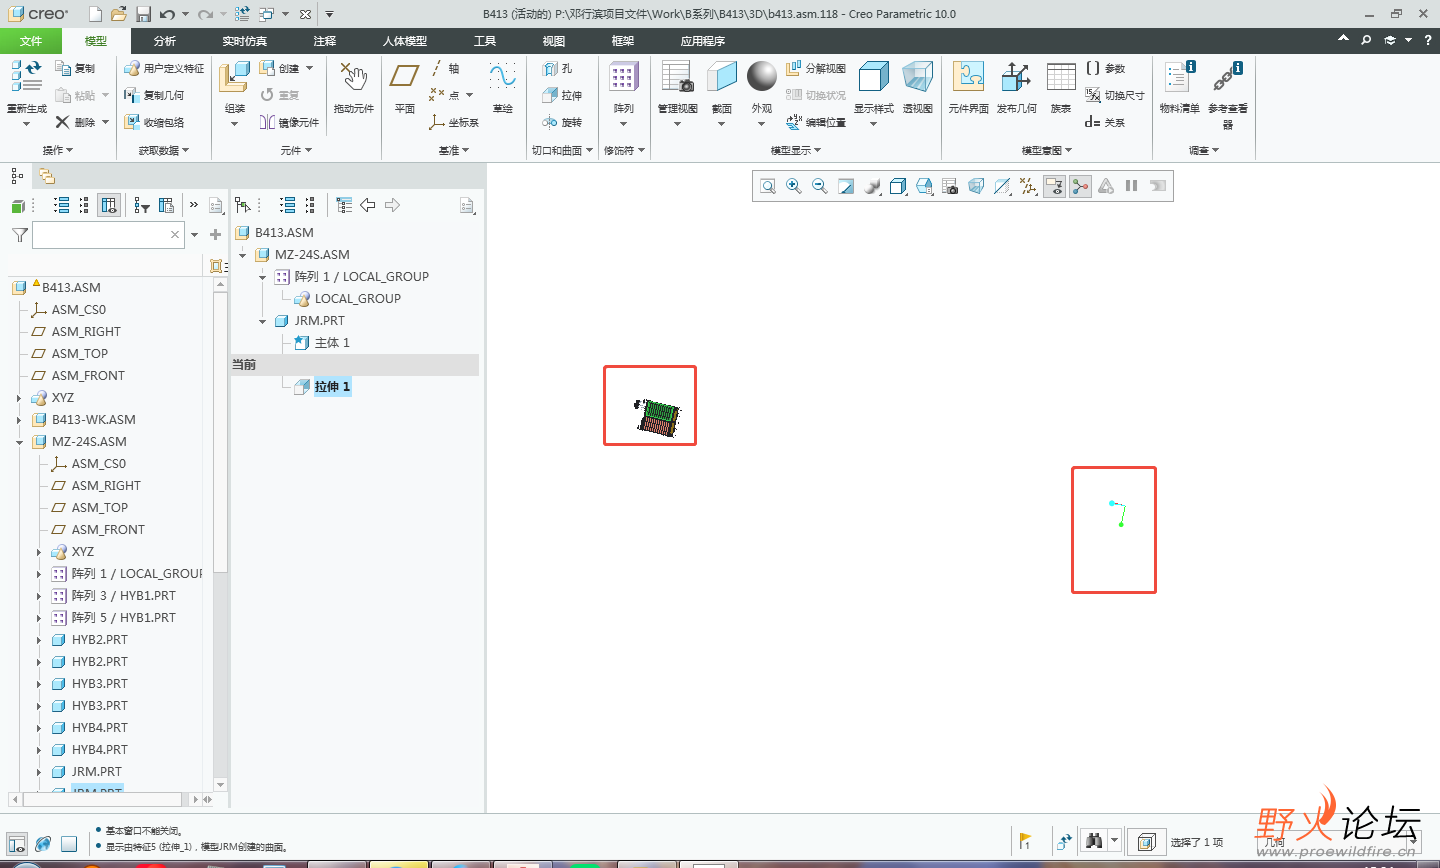This screenshot has height=868, width=1440.
Task: Expand the B413-WK.ASM tree node
Action: point(19,420)
